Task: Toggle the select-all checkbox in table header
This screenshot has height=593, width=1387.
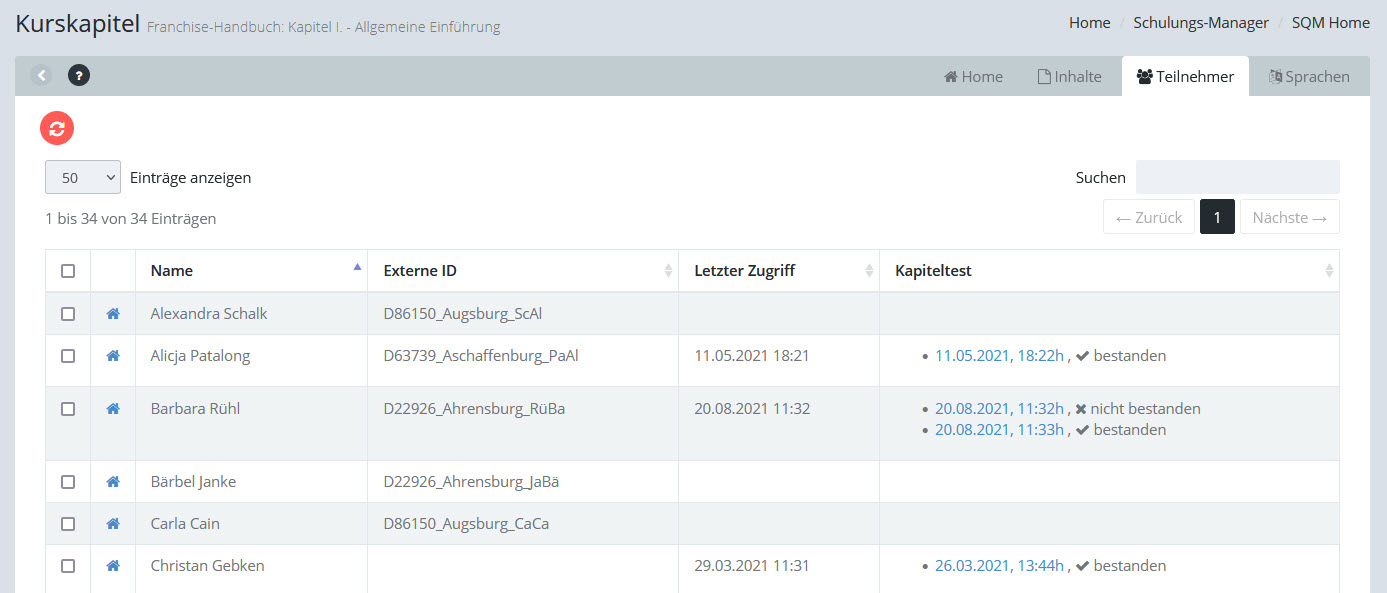Action: (x=68, y=271)
